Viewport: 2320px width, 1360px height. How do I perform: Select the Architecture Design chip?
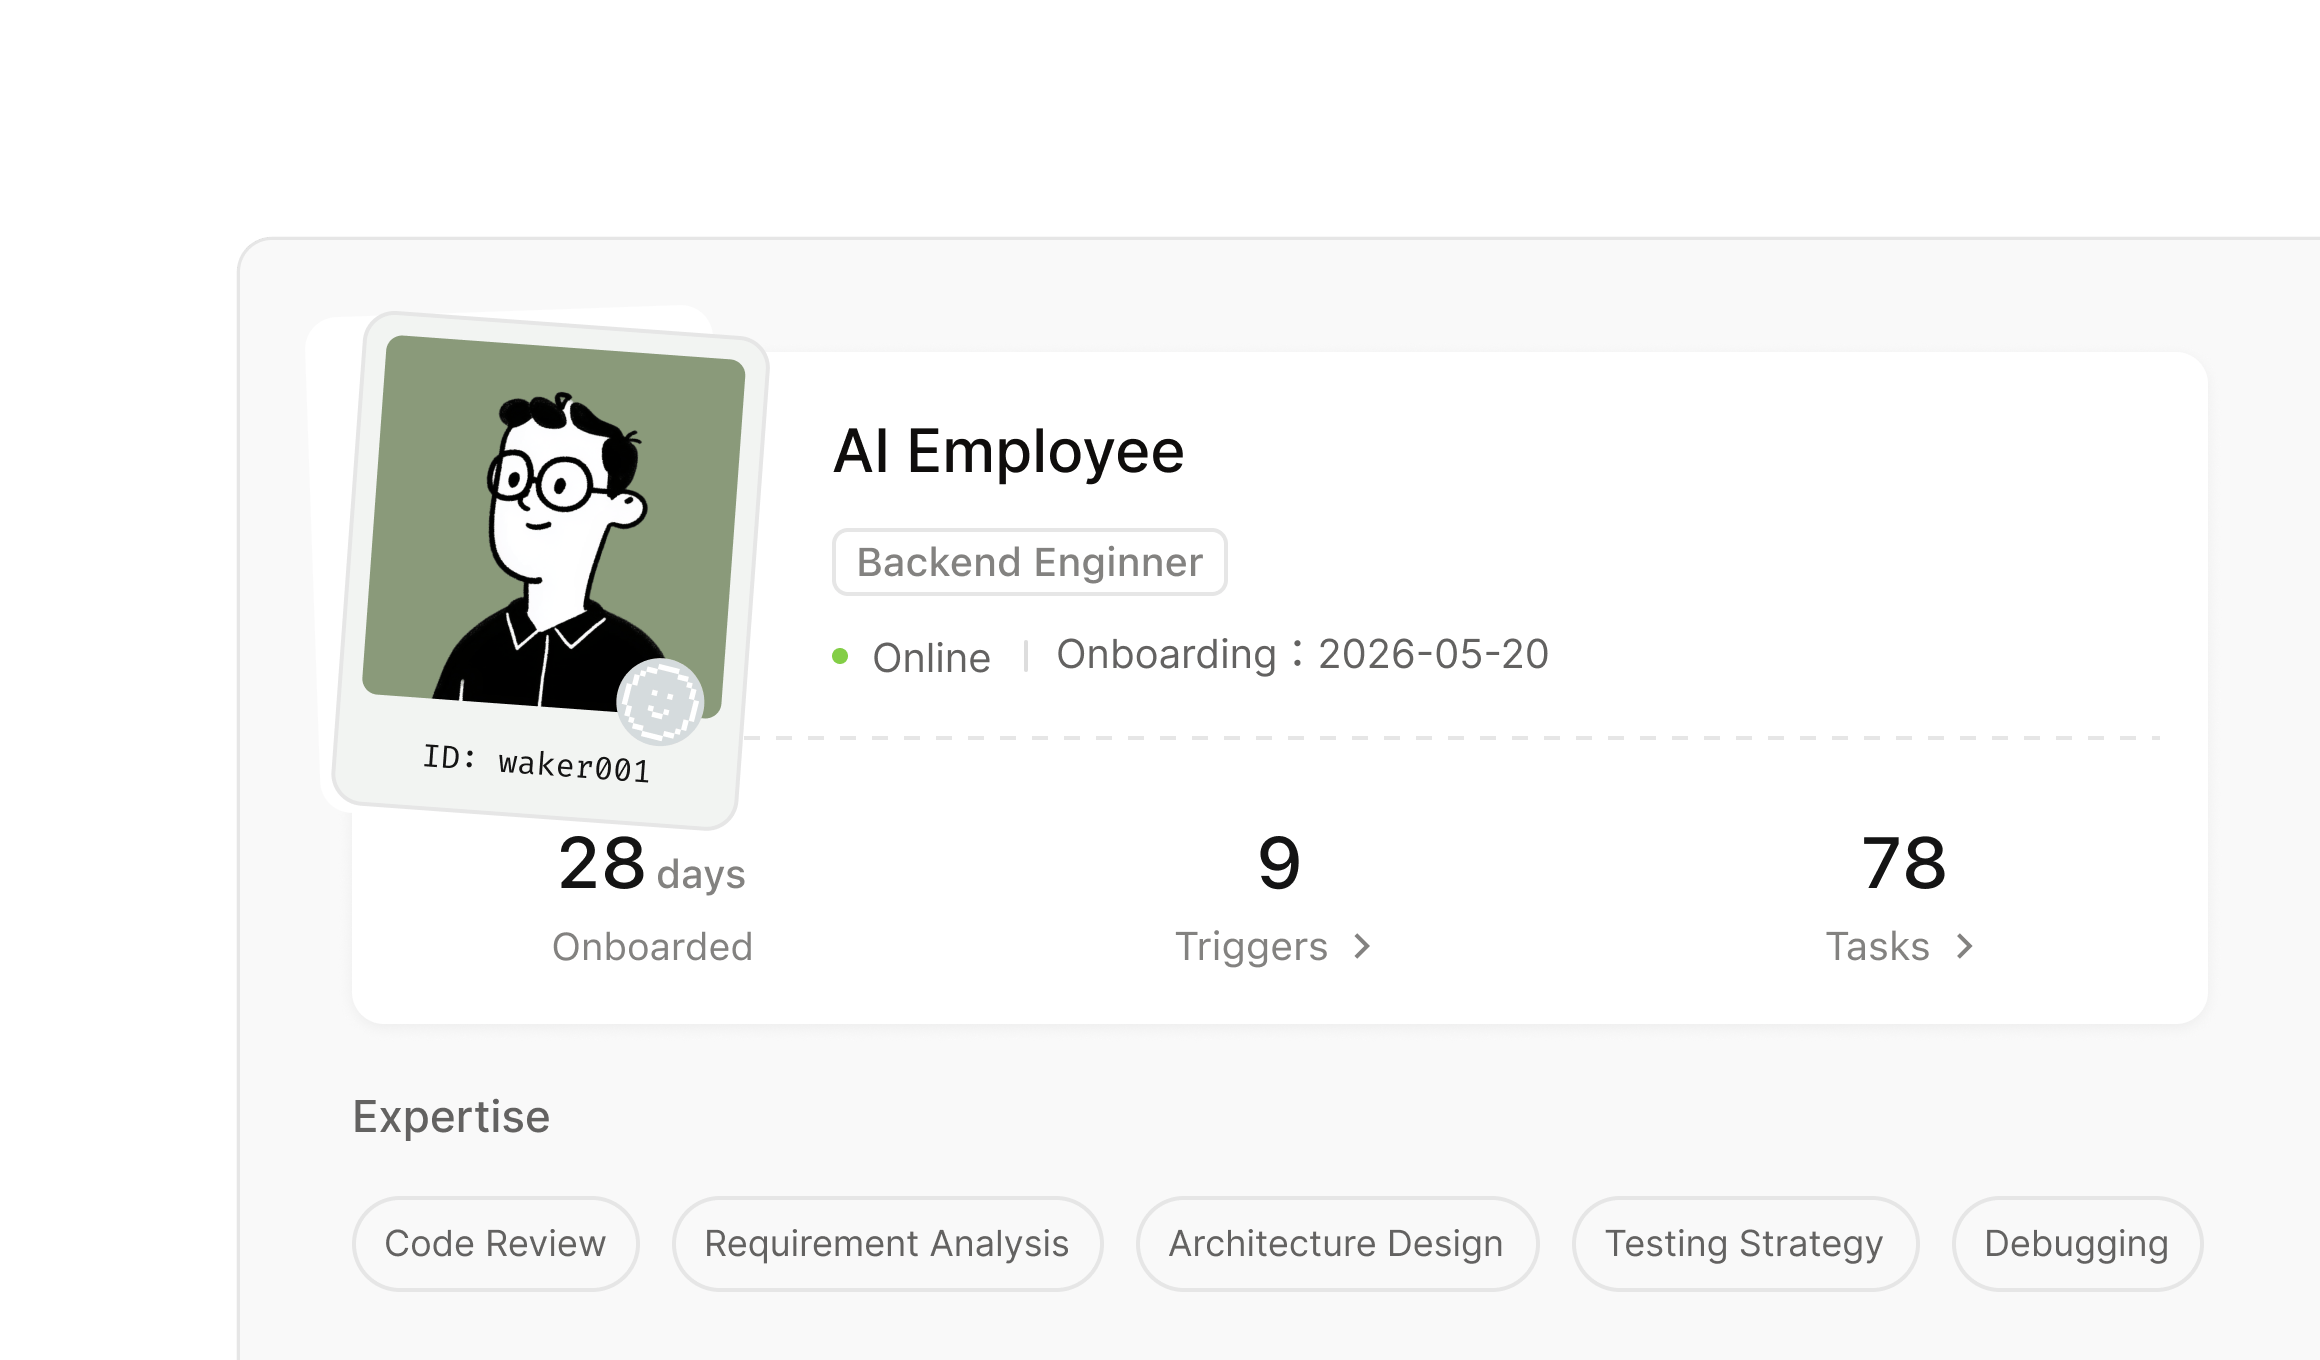pyautogui.click(x=1336, y=1243)
